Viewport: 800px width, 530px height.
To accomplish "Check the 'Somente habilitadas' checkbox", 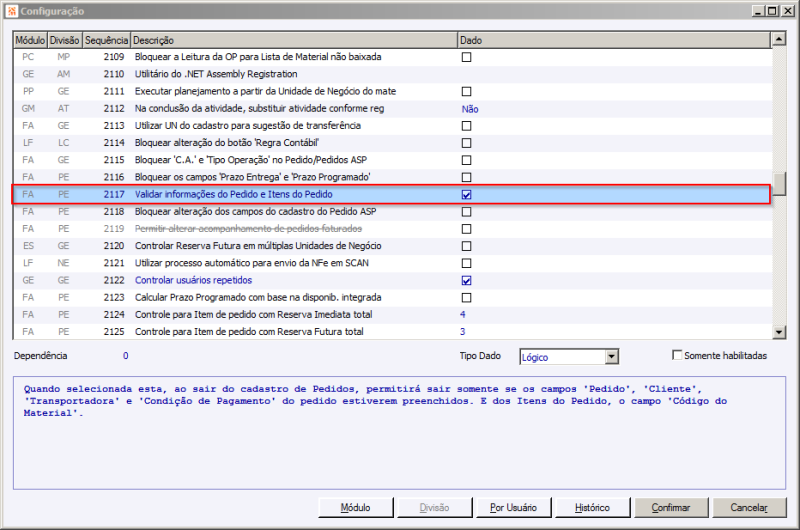I will coord(677,355).
